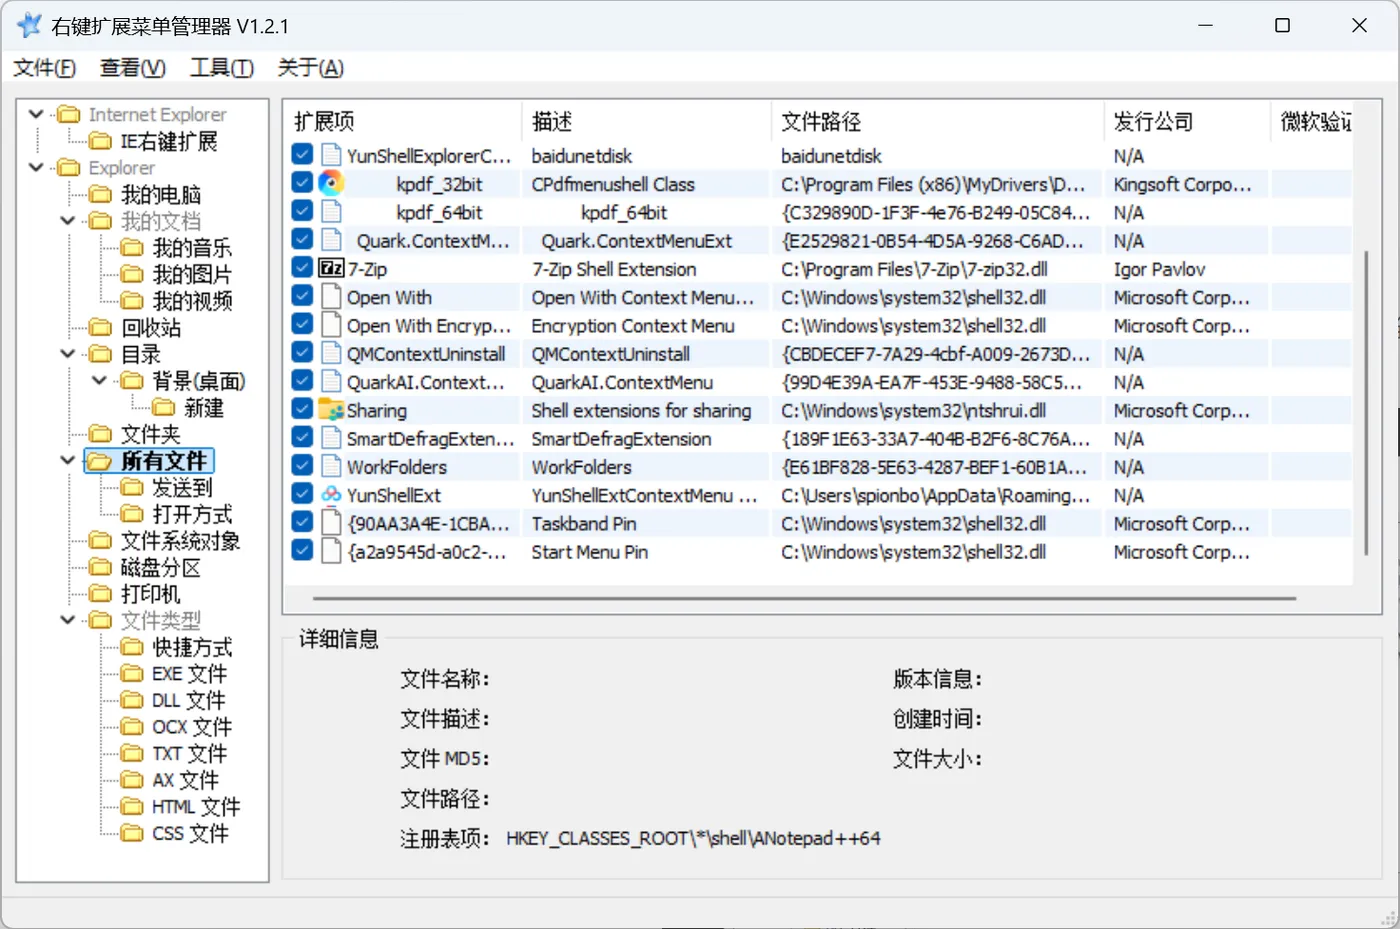Select the 我的音乐 tree item
The width and height of the screenshot is (1400, 929).
click(191, 247)
